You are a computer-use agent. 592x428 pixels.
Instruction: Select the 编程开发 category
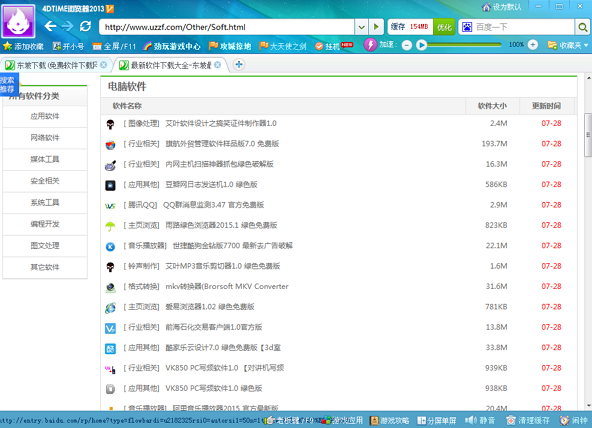(45, 224)
